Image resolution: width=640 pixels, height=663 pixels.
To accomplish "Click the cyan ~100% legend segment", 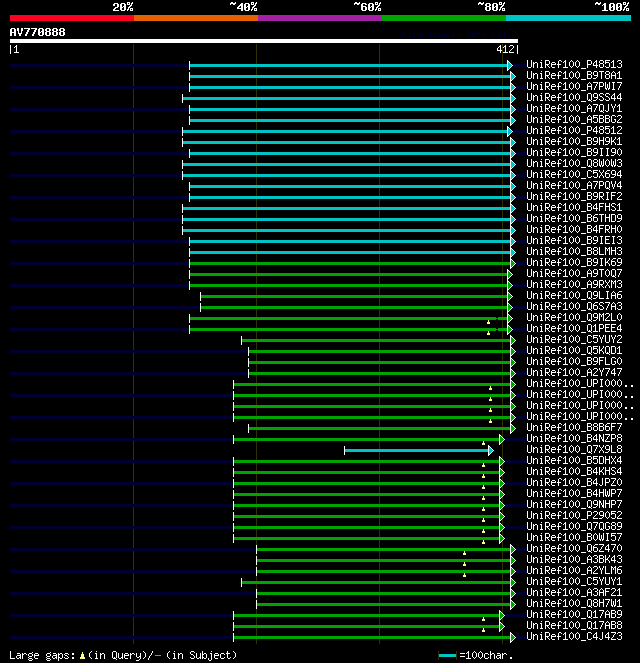I will pos(568,18).
